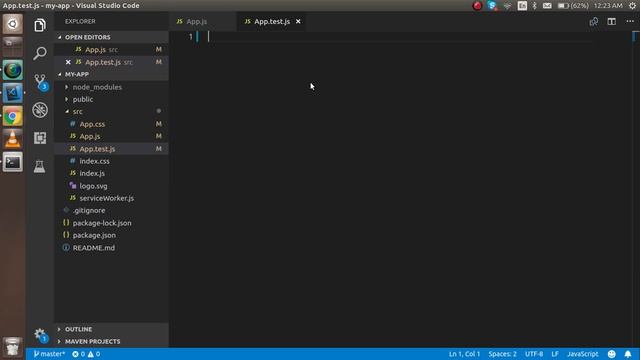Open App.js under src folder
This screenshot has height=360, width=640.
click(111, 136)
